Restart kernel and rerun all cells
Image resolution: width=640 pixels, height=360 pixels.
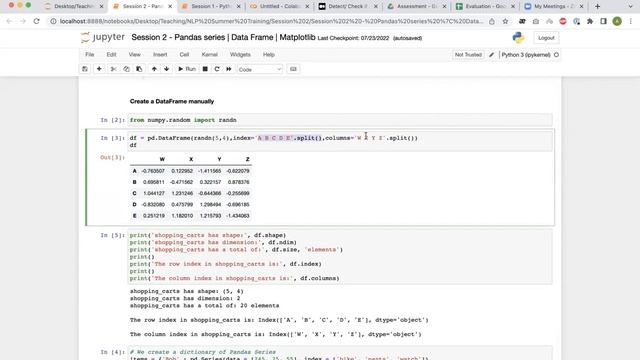[x=229, y=69]
